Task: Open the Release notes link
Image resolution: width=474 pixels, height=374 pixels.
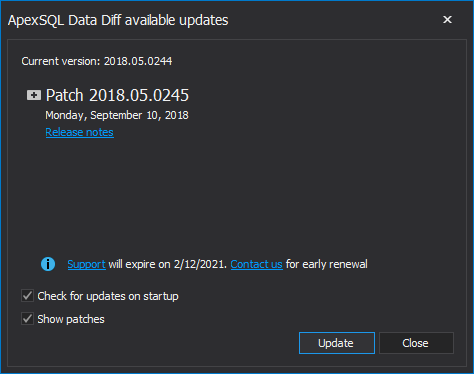Action: 79,132
